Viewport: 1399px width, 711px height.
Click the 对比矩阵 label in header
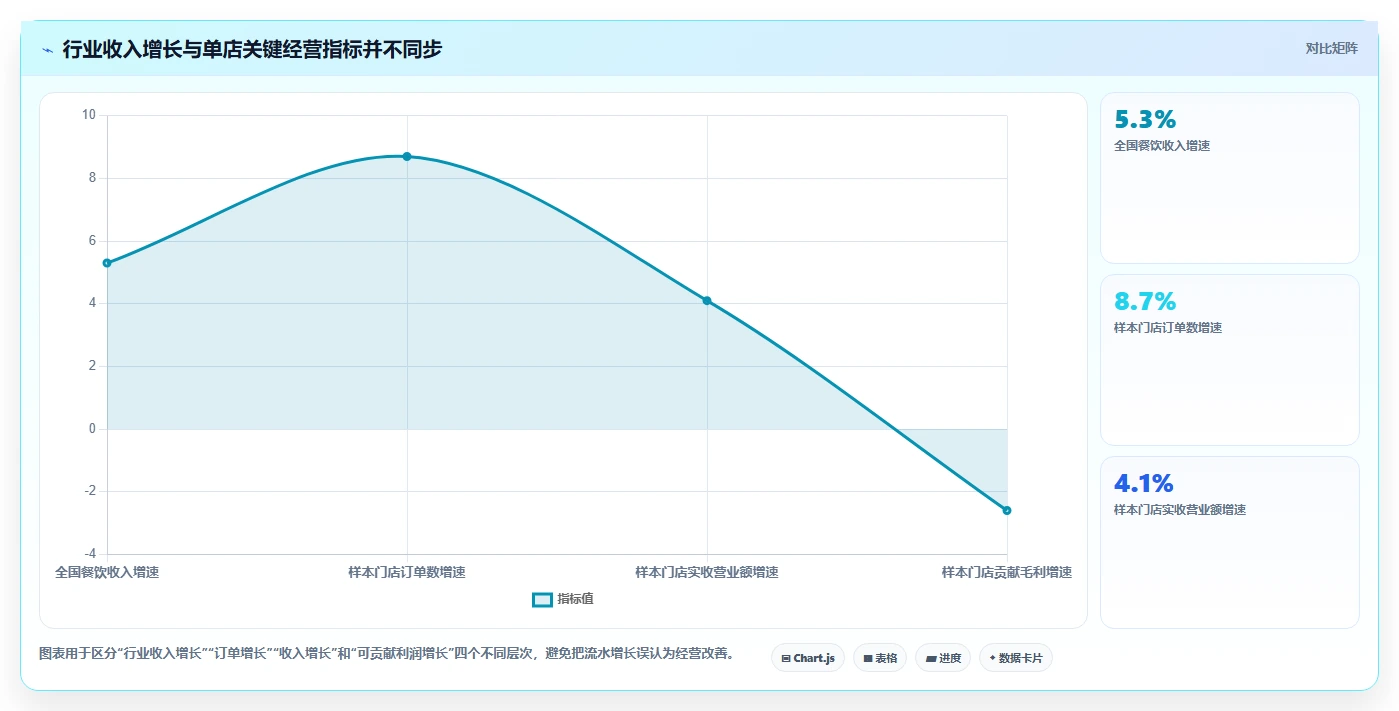[1331, 48]
